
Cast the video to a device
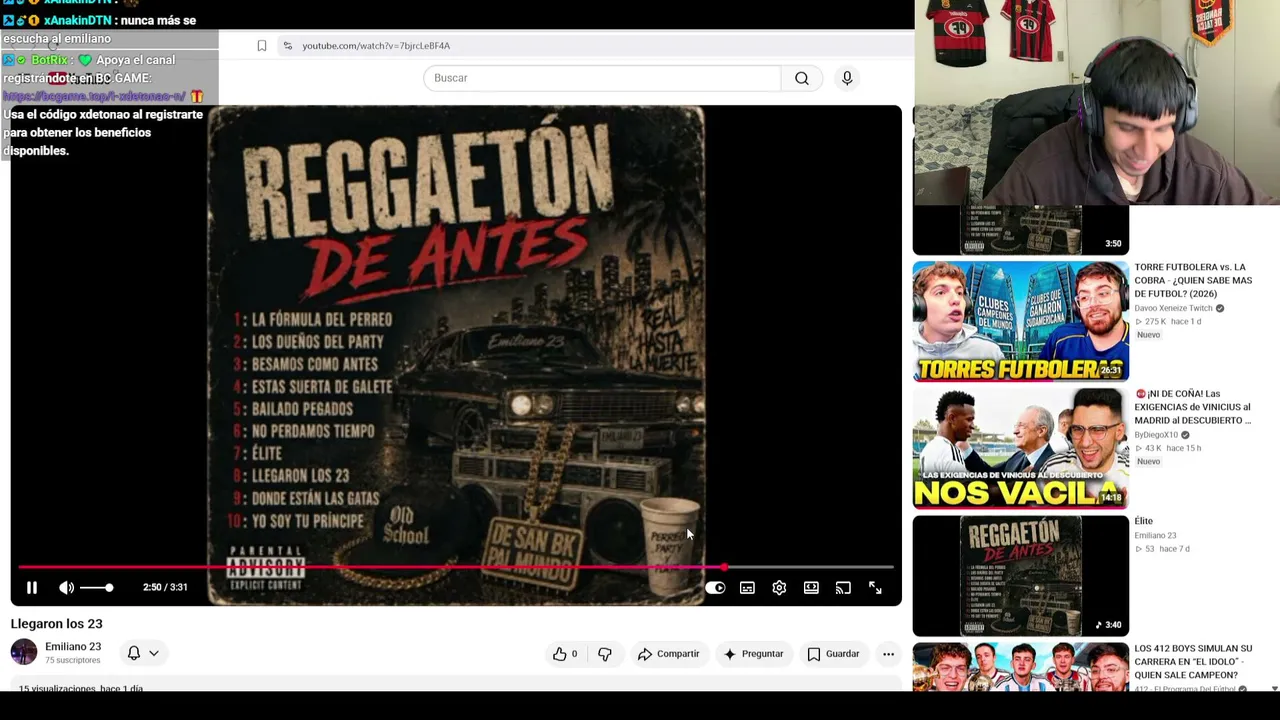(843, 588)
